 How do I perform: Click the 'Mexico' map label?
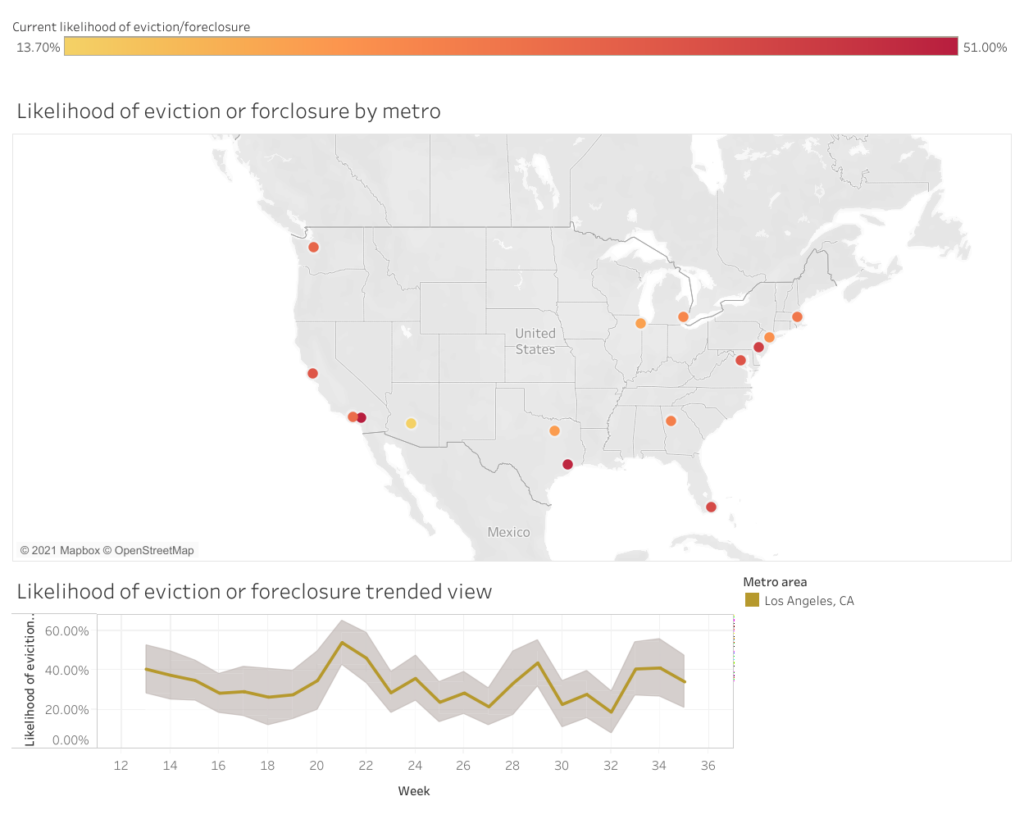click(x=509, y=532)
